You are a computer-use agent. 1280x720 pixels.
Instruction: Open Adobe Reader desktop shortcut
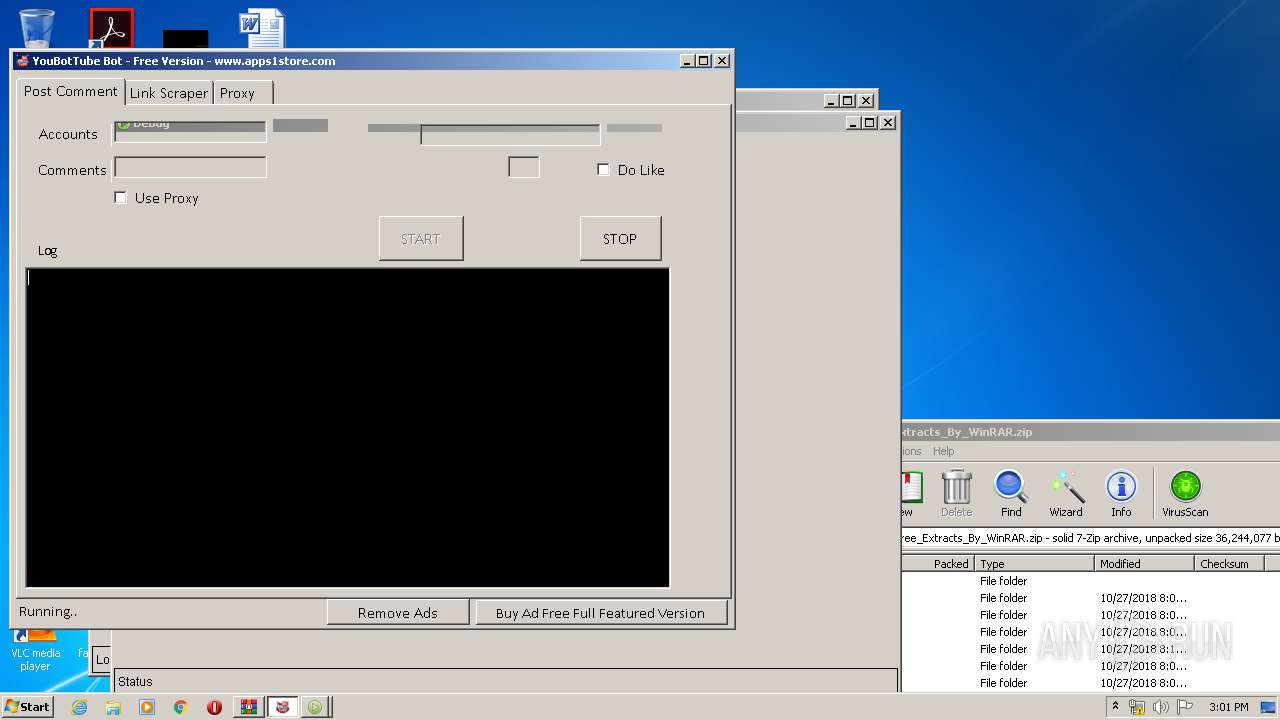coord(111,28)
